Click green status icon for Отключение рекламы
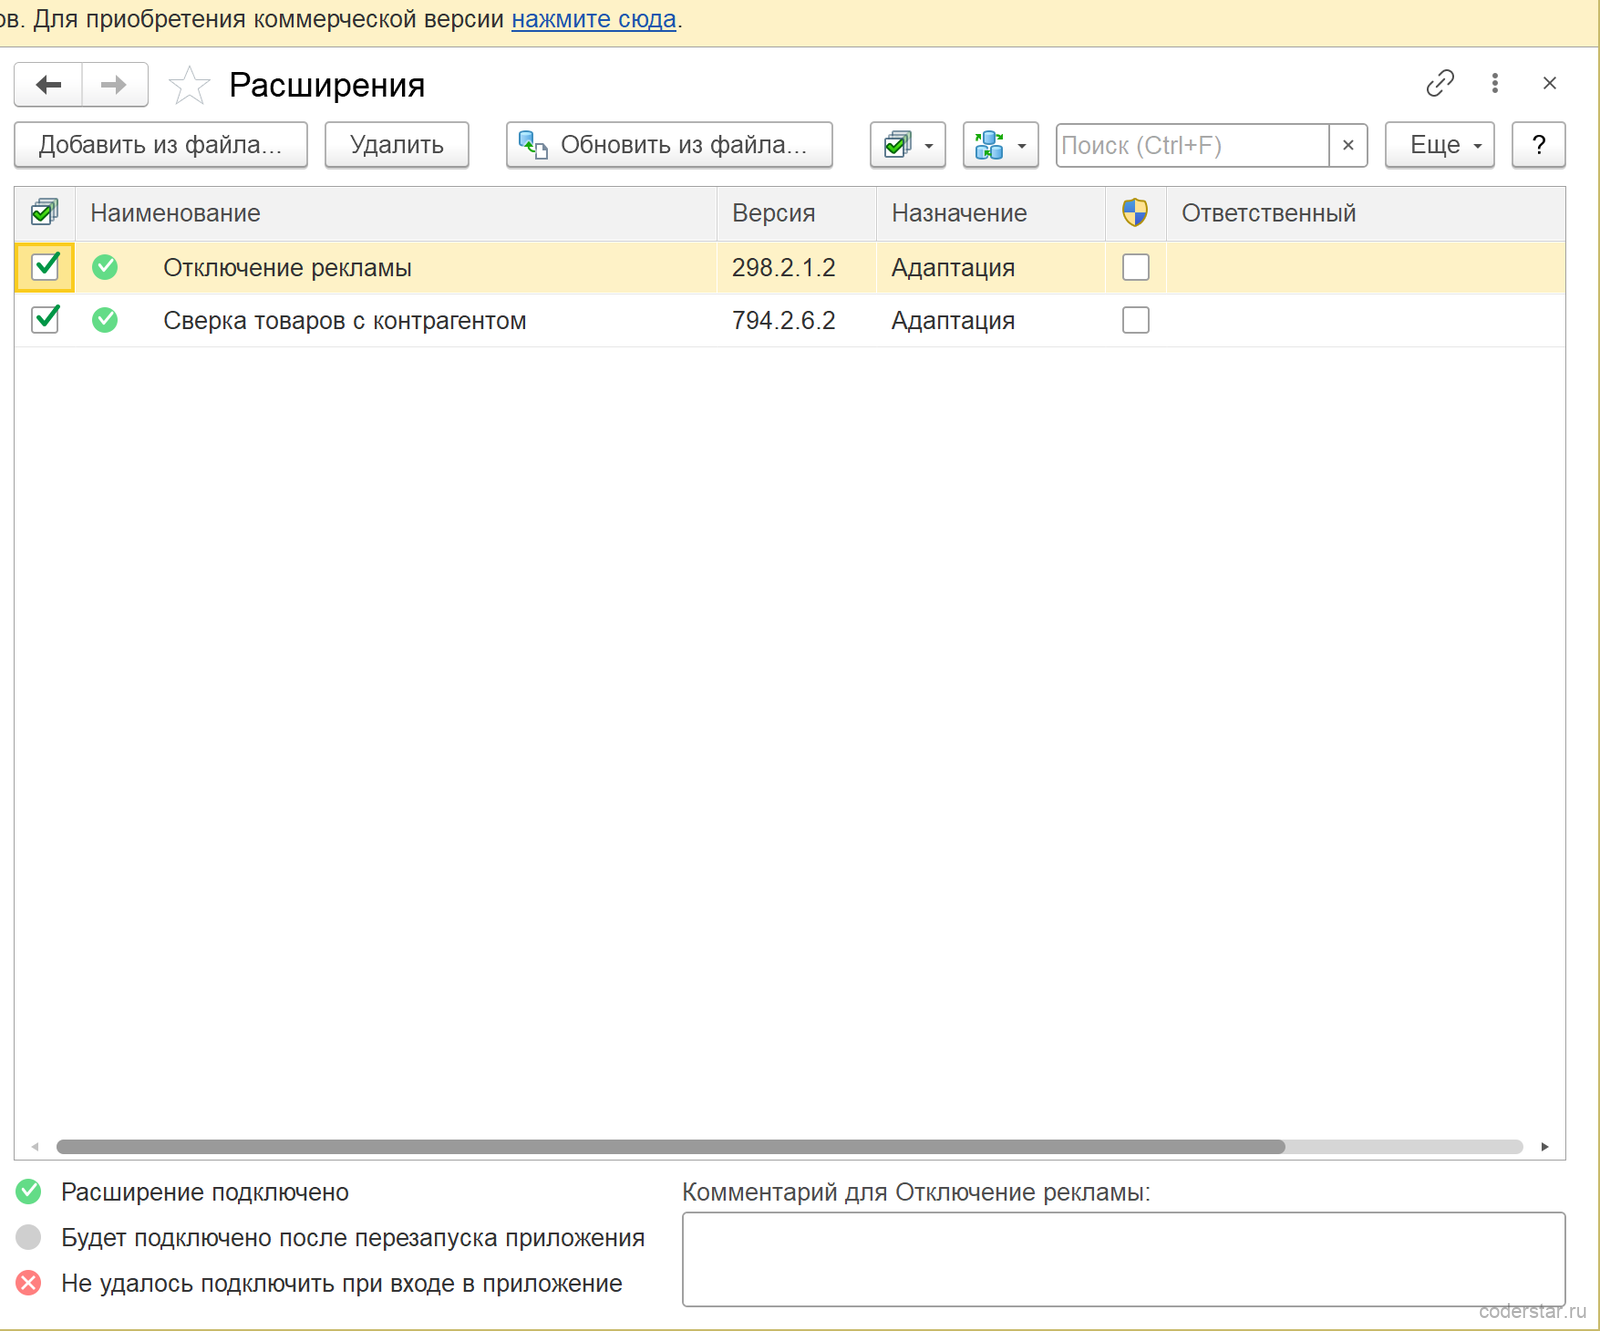Image resolution: width=1600 pixels, height=1331 pixels. [x=105, y=267]
